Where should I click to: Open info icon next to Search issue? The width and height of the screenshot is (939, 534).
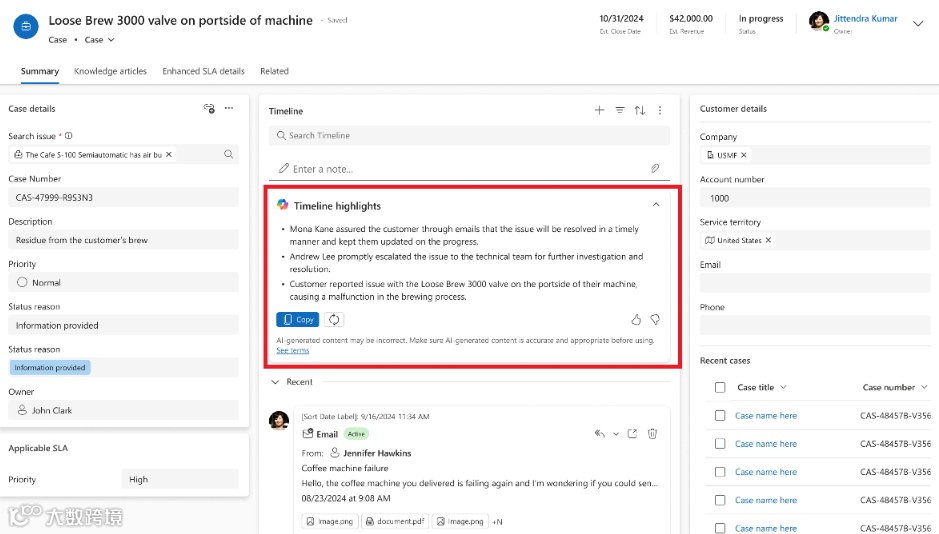(x=68, y=136)
